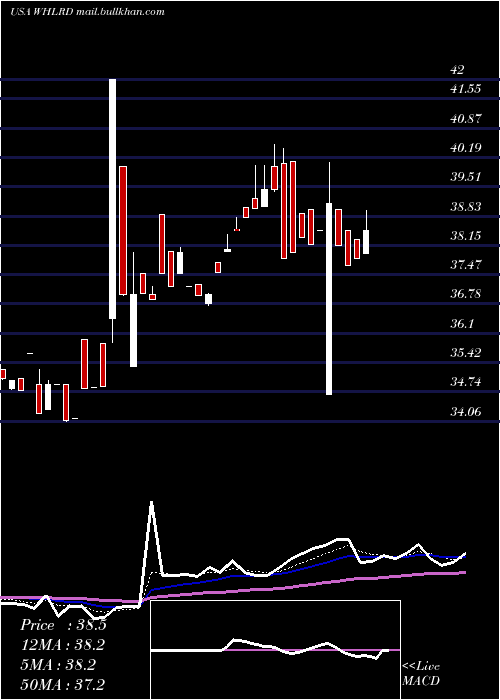Click the white spike peak in the moving-average panel
Viewport: 500px width, 700px height.
click(152, 502)
